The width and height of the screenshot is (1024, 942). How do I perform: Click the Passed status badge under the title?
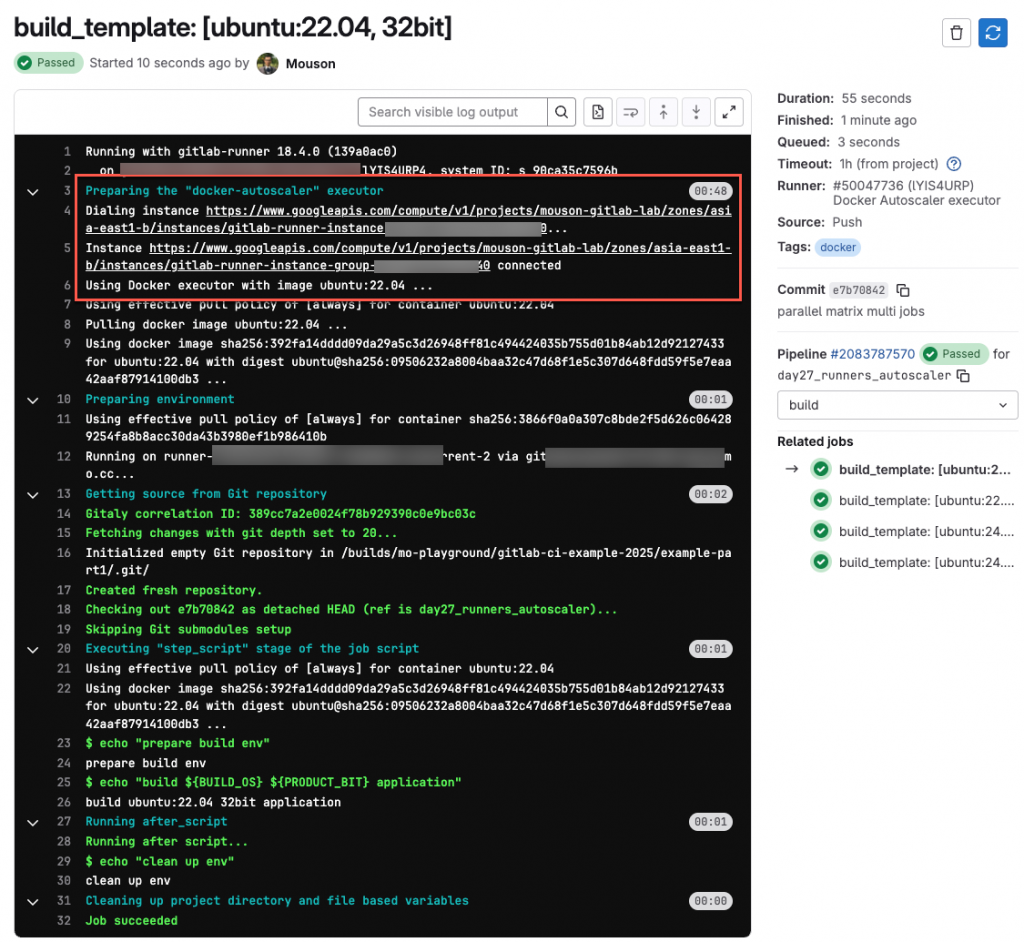tap(48, 63)
